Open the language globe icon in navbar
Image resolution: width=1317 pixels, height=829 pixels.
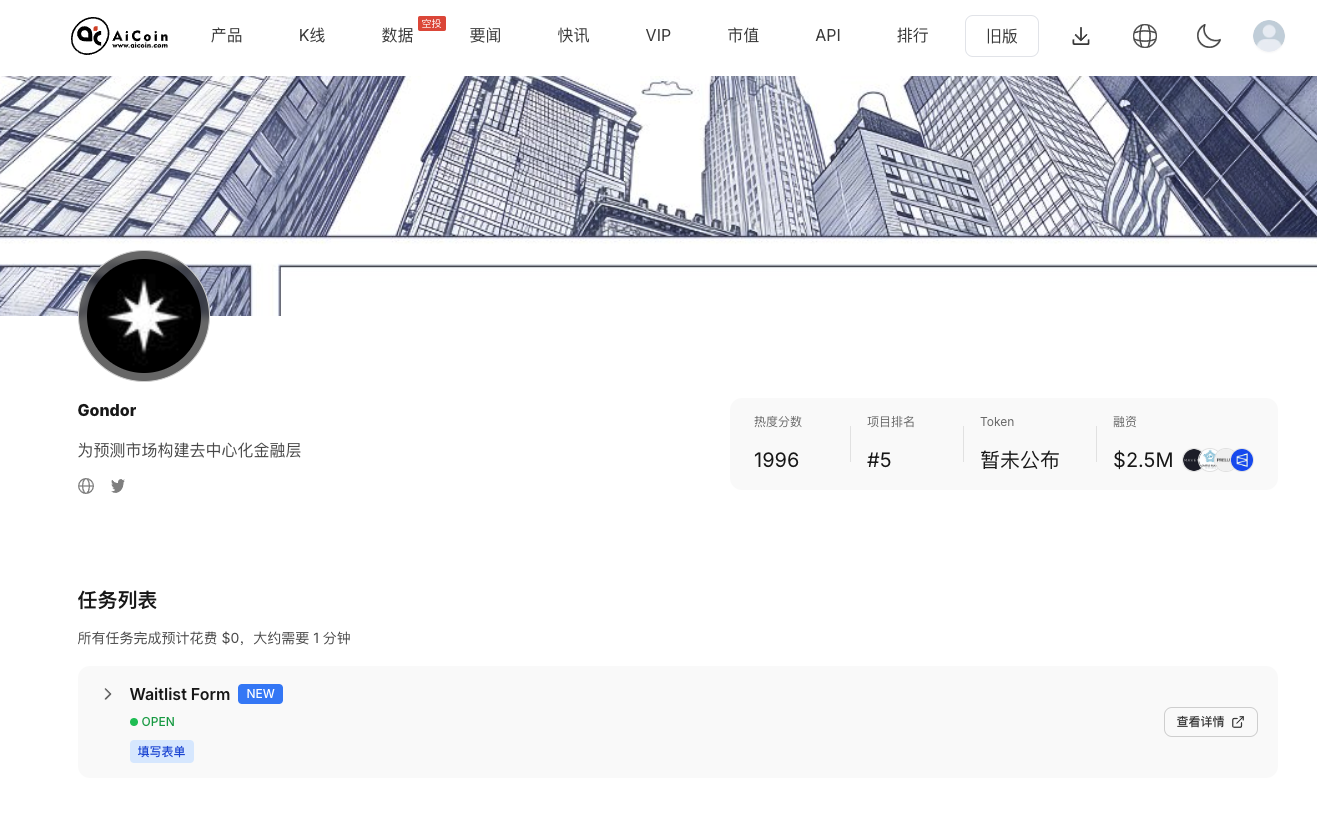click(x=1144, y=36)
